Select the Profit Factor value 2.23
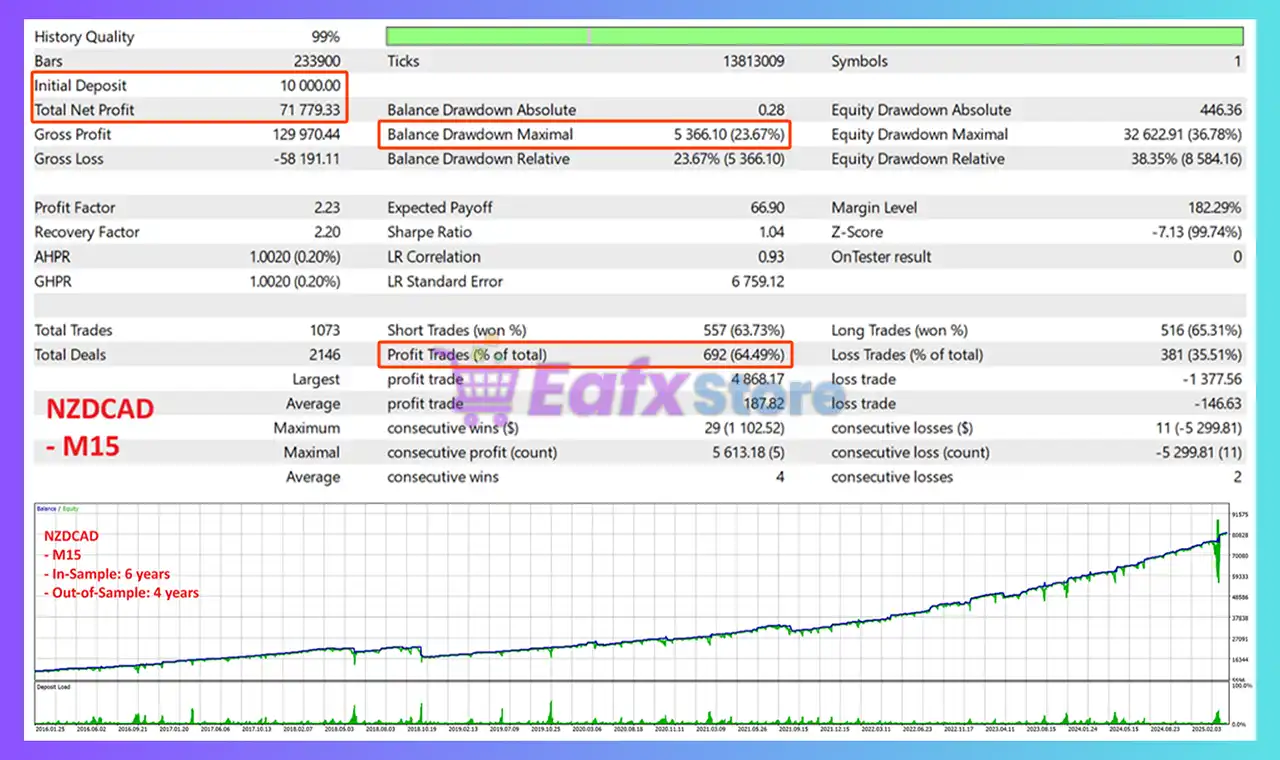The width and height of the screenshot is (1280, 760). coord(326,208)
